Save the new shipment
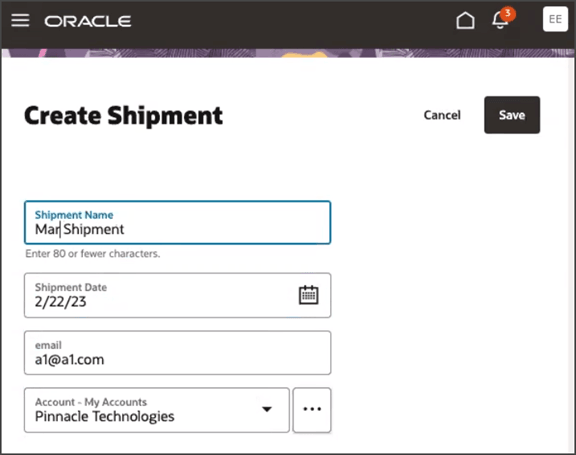The width and height of the screenshot is (576, 455). pos(512,115)
